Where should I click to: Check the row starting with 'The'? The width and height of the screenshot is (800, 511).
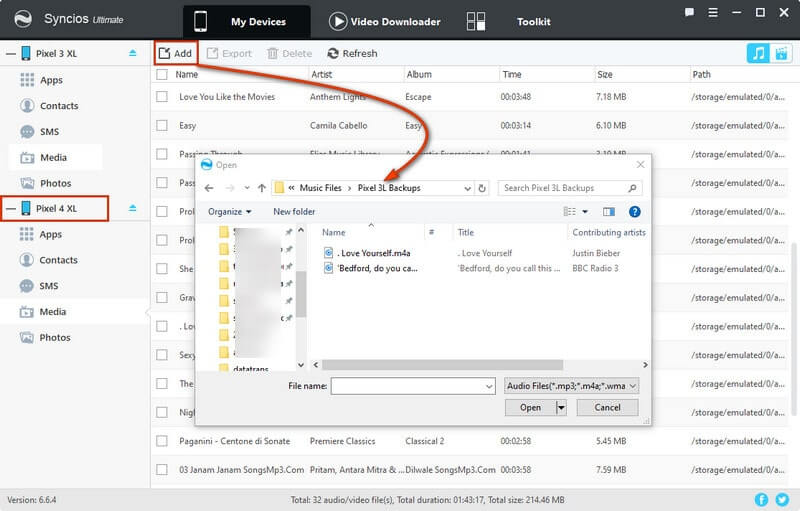click(x=162, y=383)
